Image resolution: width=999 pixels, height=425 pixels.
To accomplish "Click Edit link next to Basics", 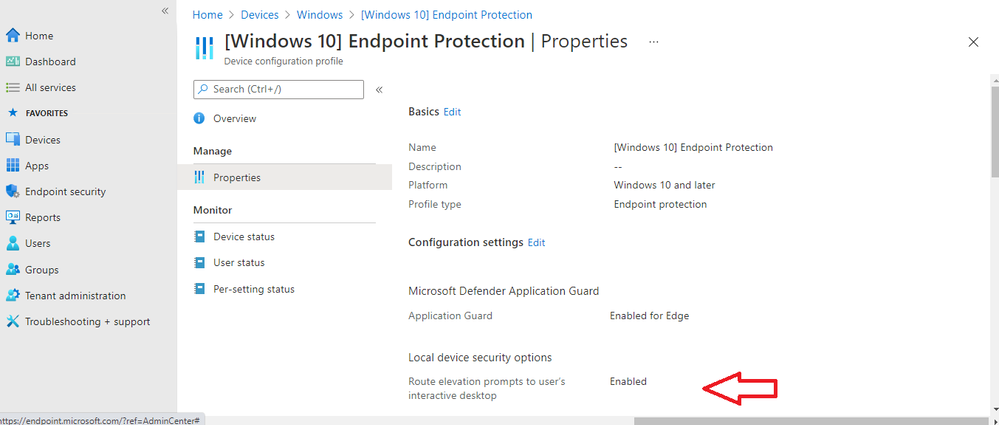I will [452, 112].
